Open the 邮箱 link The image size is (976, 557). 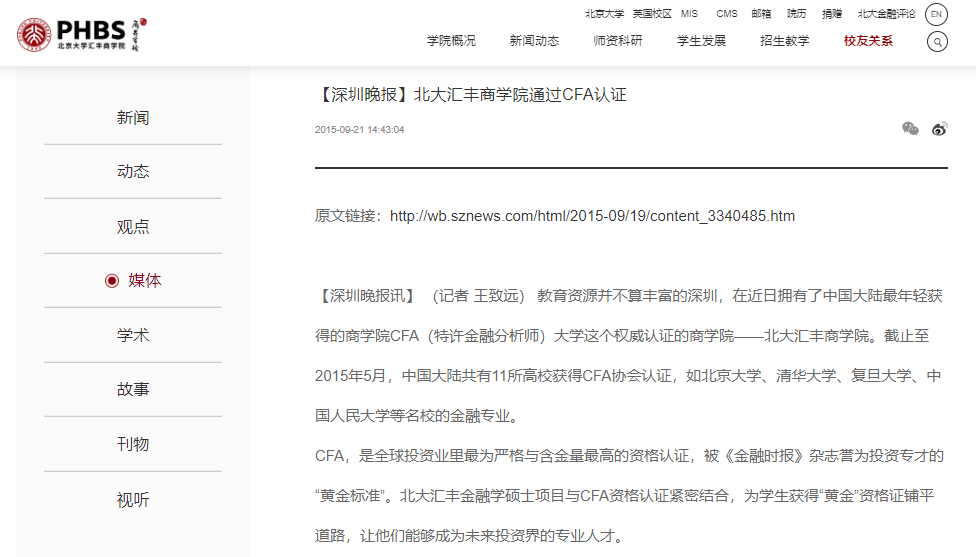click(761, 14)
